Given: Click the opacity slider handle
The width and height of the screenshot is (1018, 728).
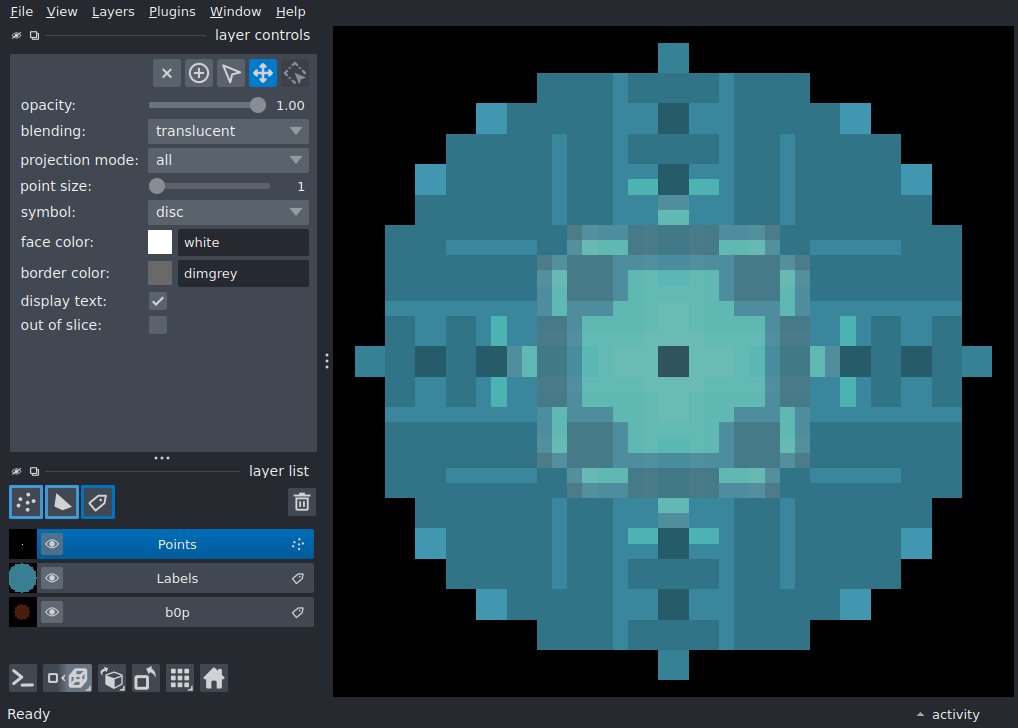Looking at the screenshot, I should pyautogui.click(x=258, y=105).
